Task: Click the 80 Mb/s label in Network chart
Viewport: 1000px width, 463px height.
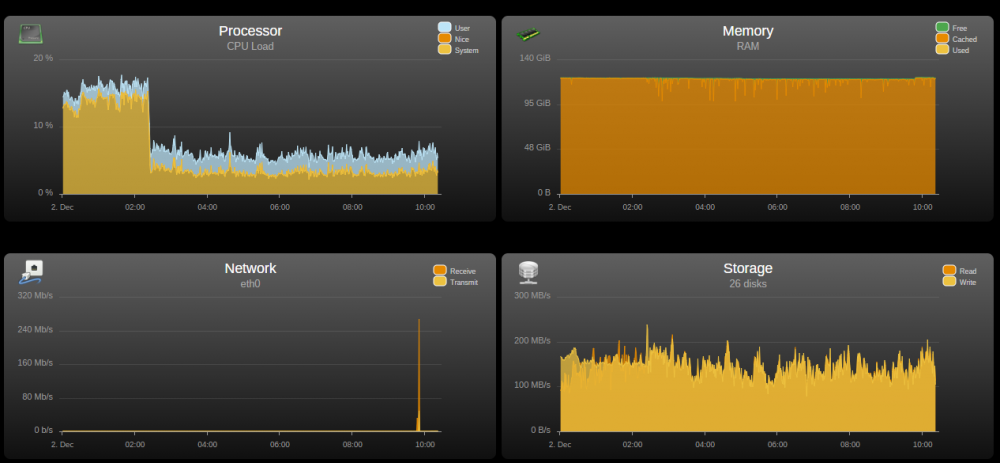Action: (x=37, y=397)
